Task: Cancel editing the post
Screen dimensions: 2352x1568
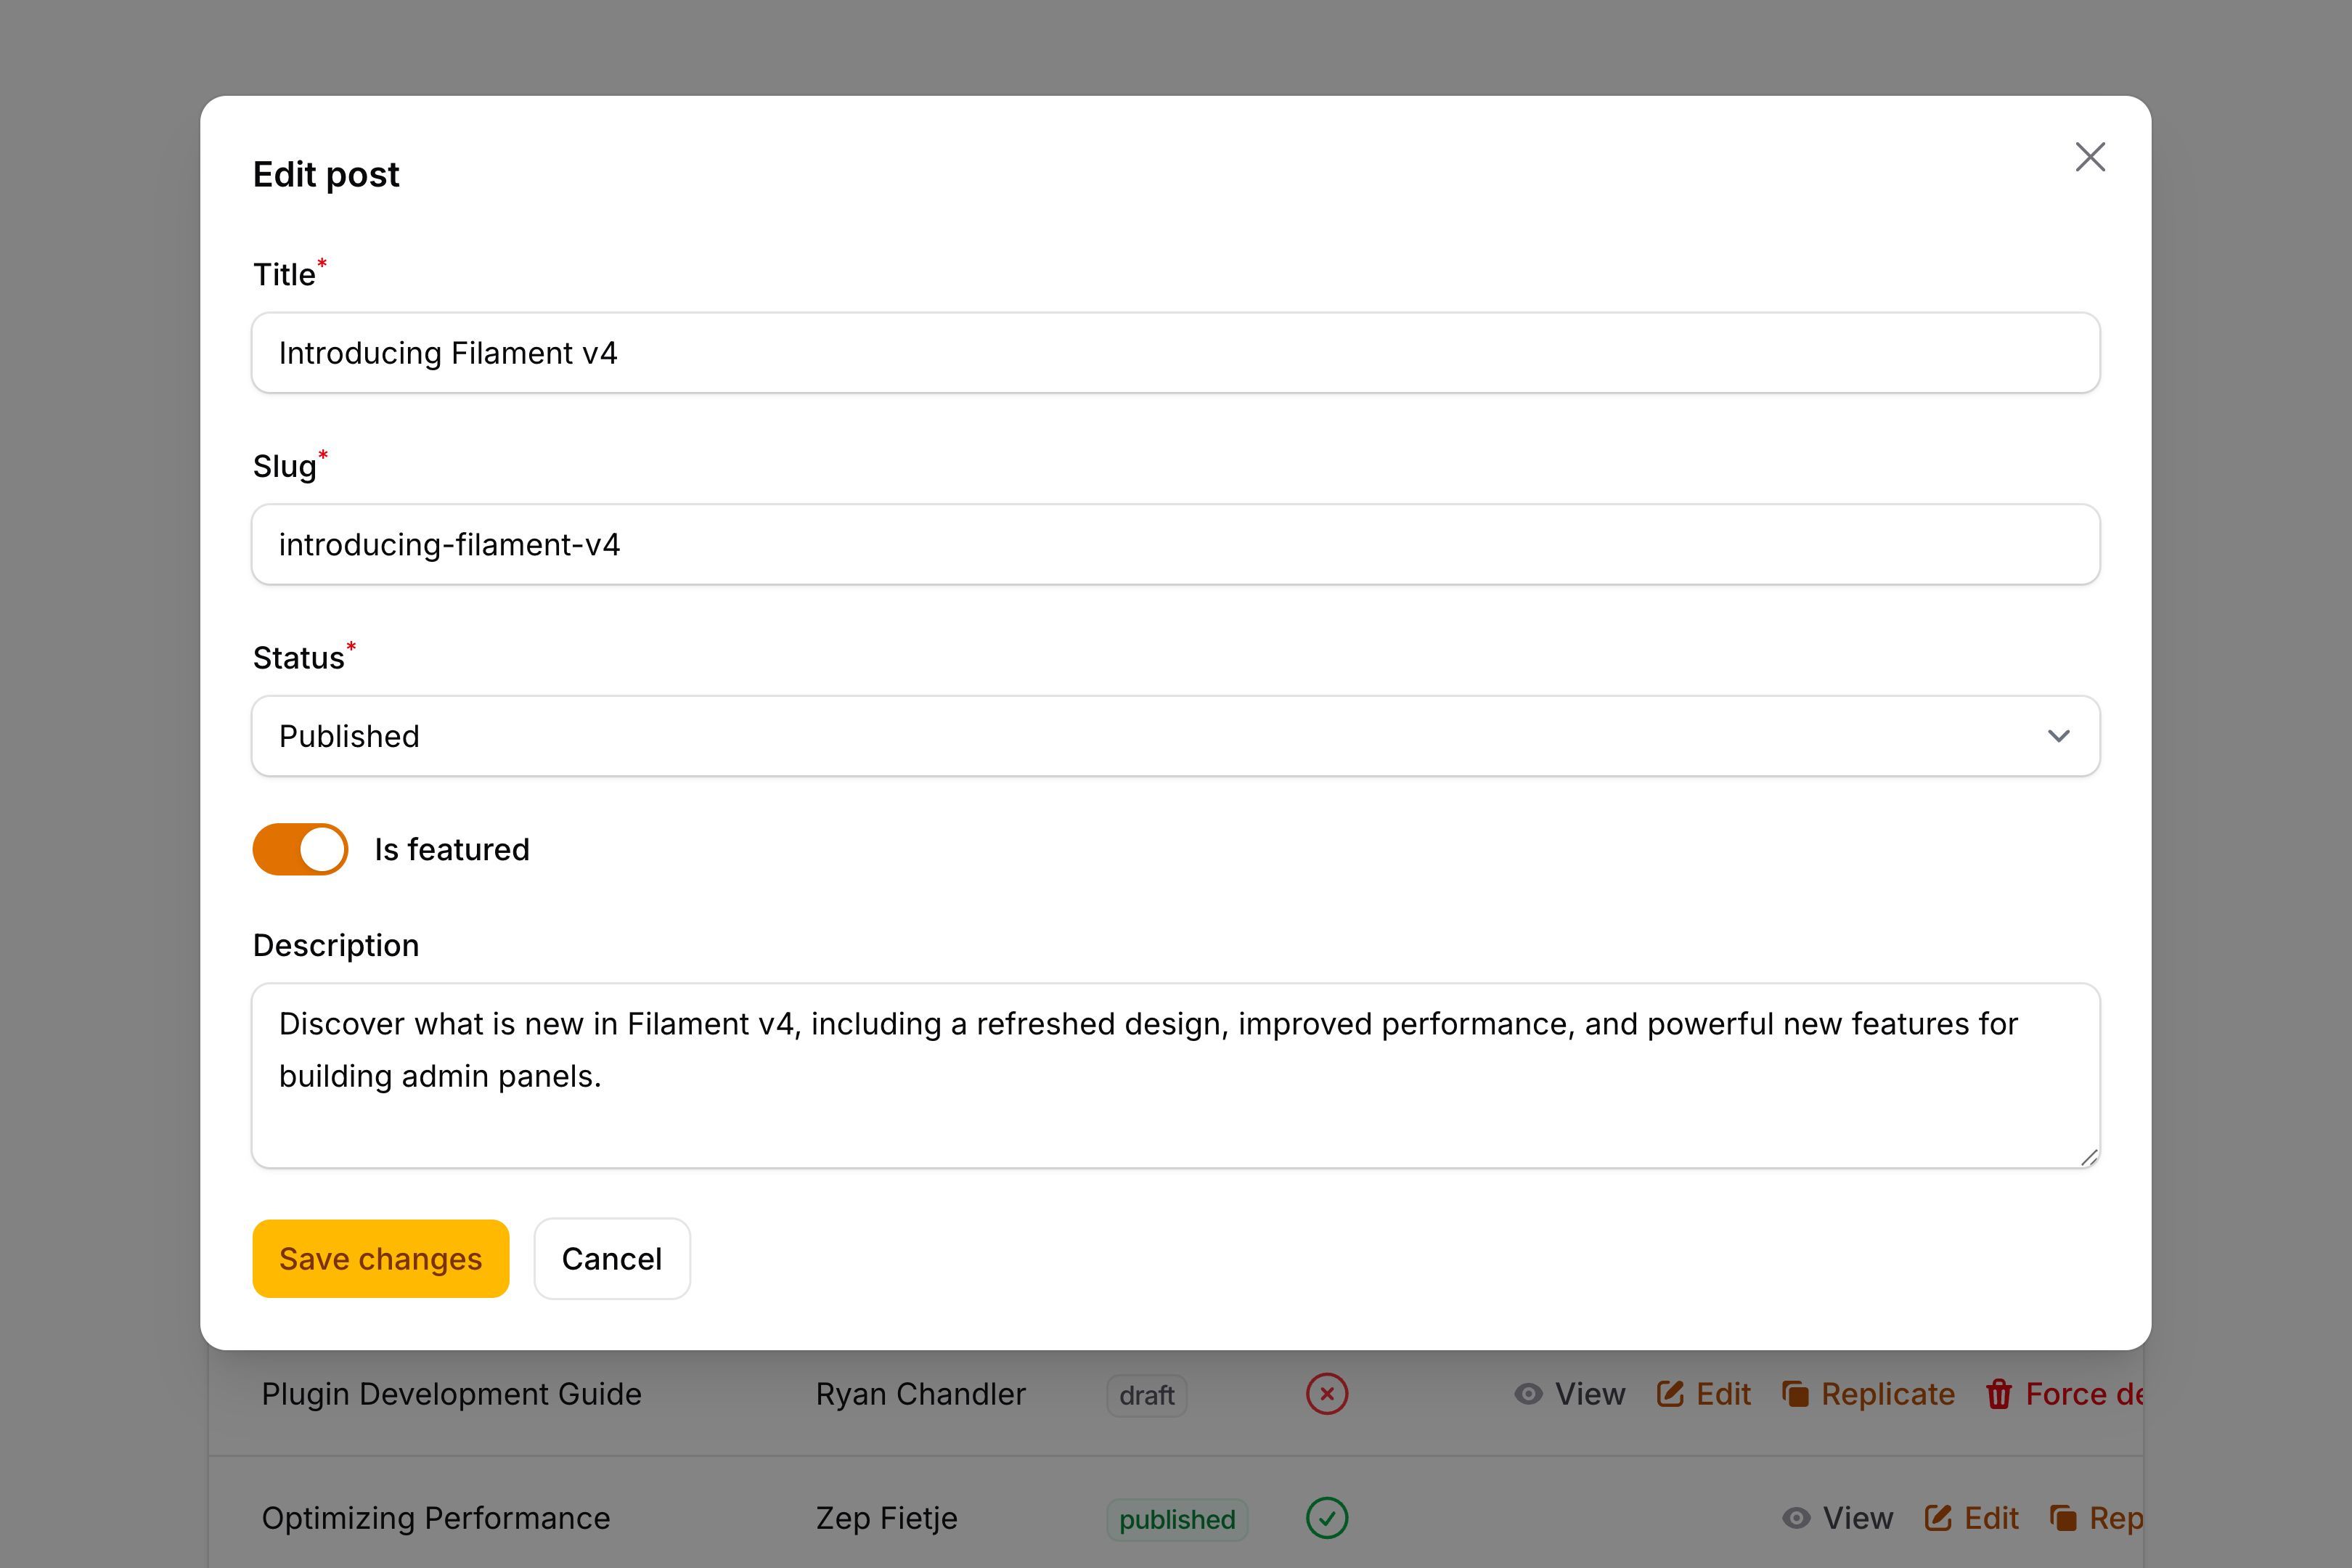Action: [x=612, y=1259]
